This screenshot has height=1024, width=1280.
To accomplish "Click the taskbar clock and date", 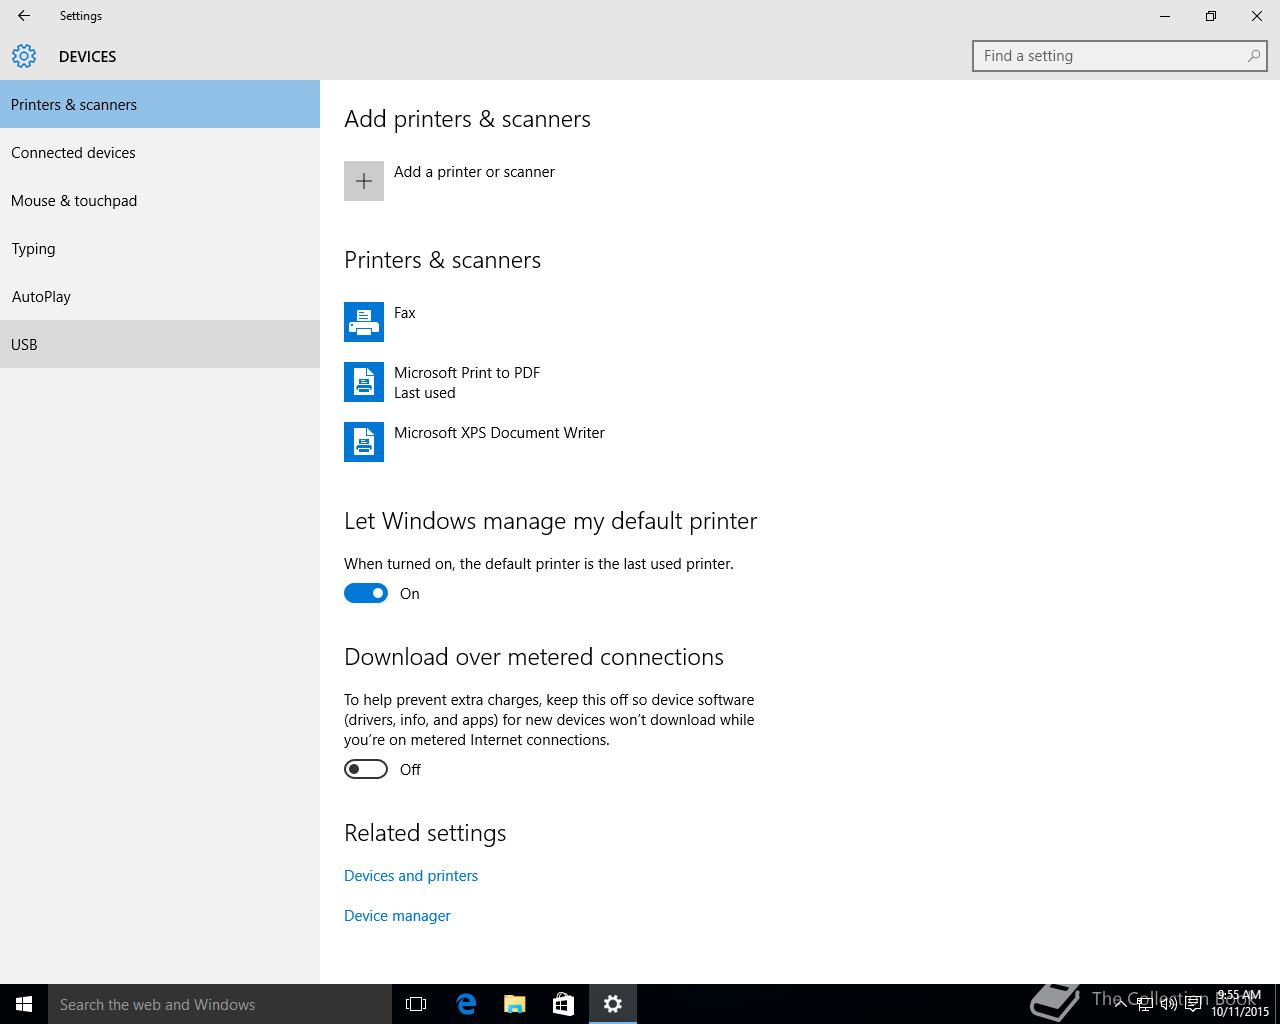I will click(1239, 1004).
